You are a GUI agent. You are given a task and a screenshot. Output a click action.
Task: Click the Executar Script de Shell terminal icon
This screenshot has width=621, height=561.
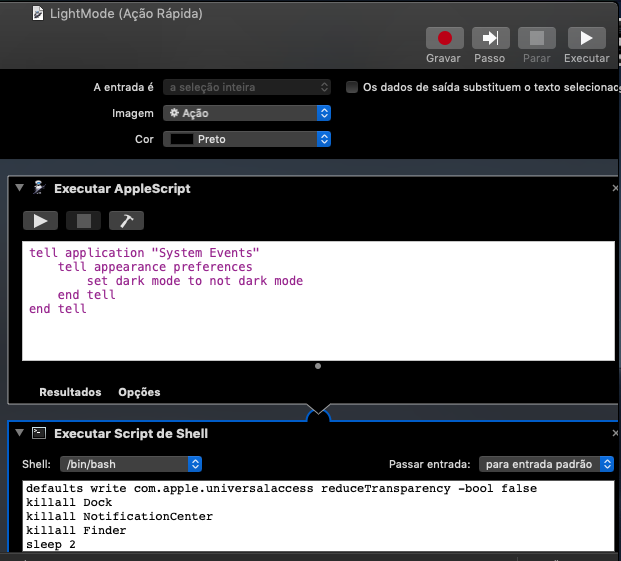pyautogui.click(x=39, y=434)
